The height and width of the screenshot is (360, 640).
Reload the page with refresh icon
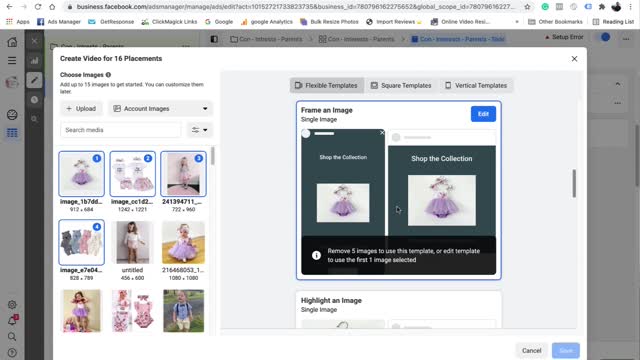coord(38,7)
